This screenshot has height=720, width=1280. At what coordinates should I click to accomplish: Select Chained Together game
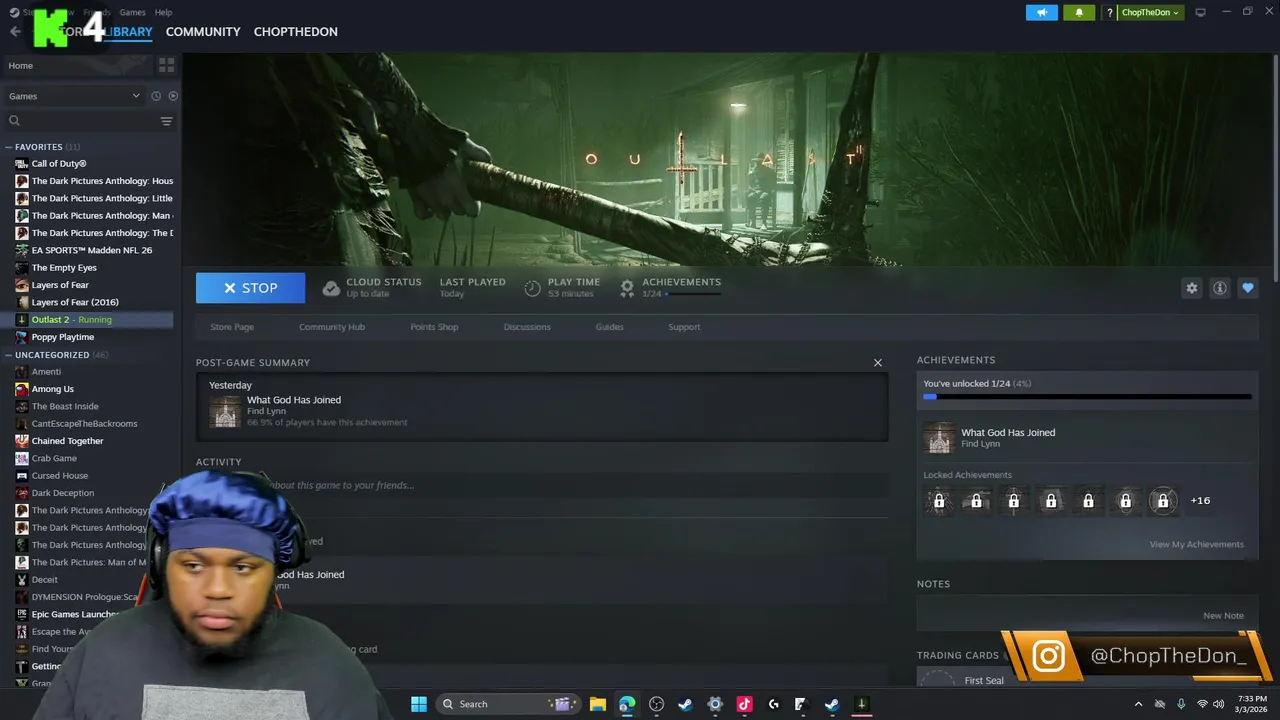click(67, 441)
